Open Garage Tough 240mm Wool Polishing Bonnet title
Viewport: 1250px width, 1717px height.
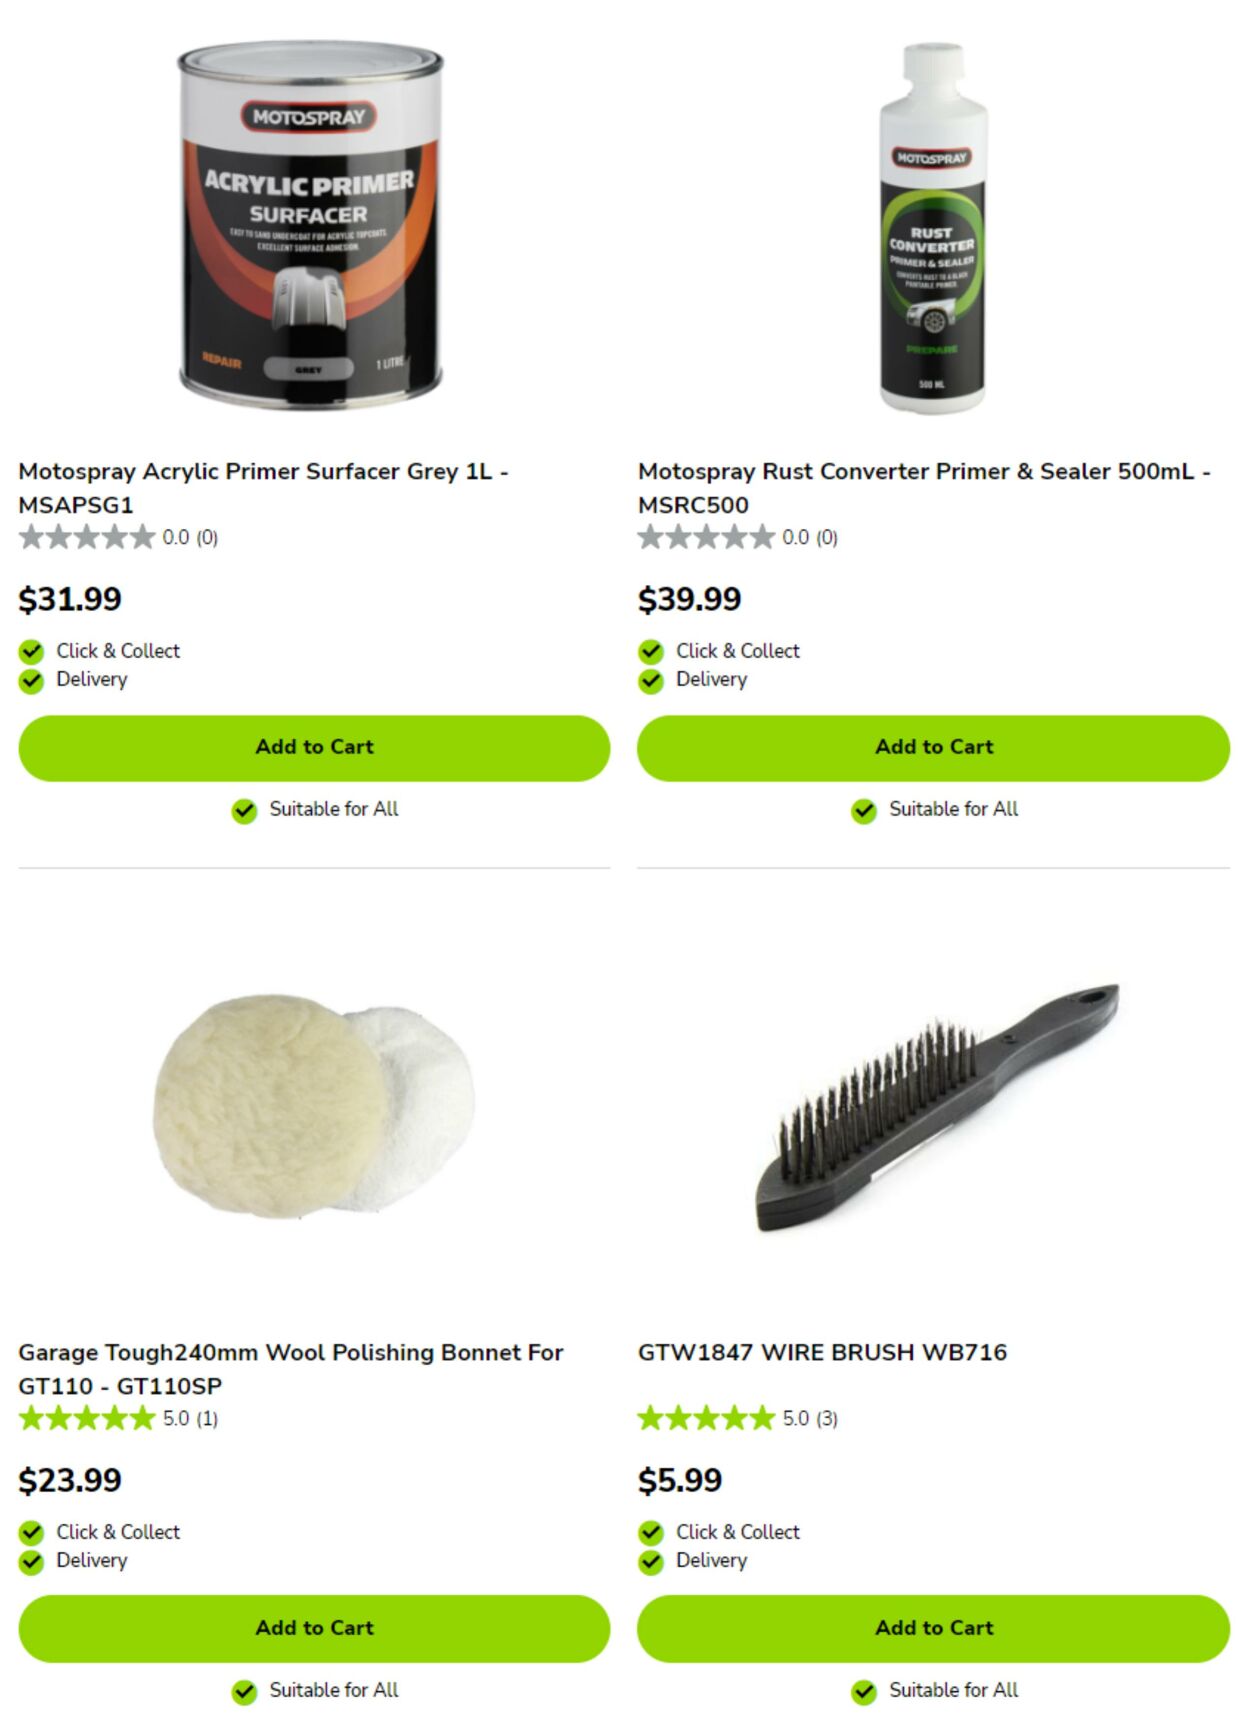291,1369
